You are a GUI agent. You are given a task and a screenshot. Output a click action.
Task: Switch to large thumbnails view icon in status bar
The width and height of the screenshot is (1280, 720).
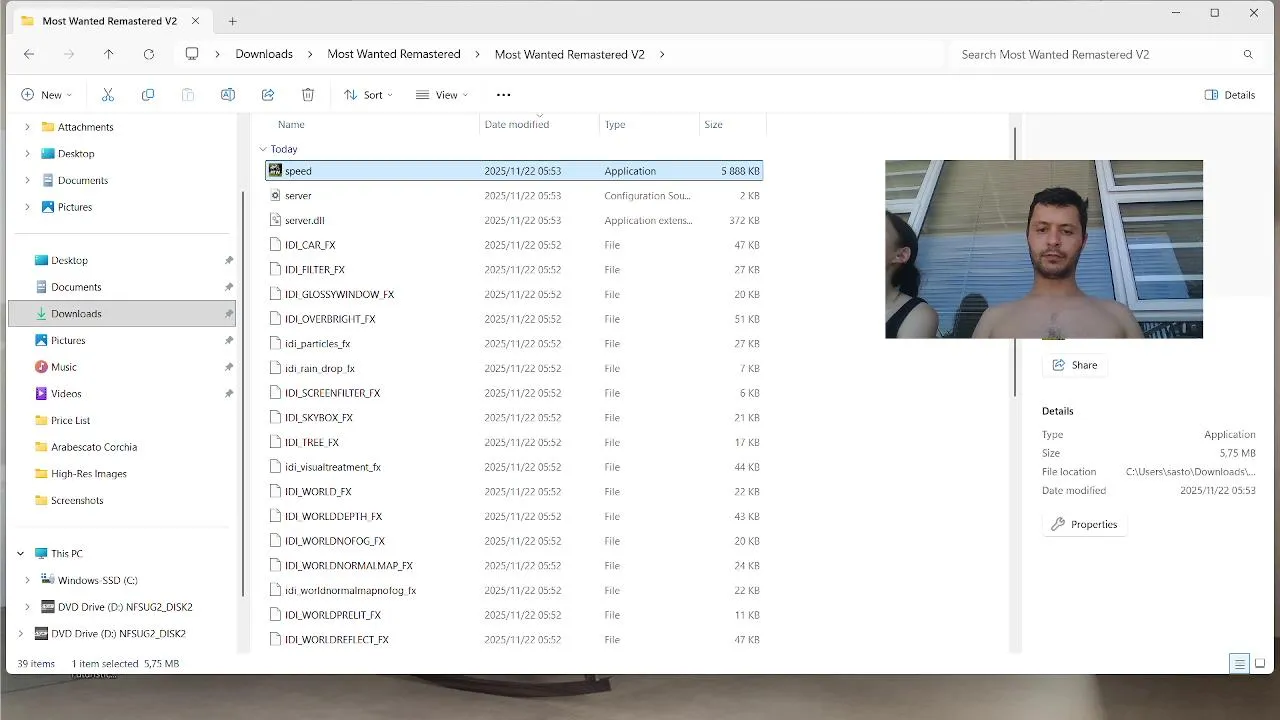tap(1260, 664)
